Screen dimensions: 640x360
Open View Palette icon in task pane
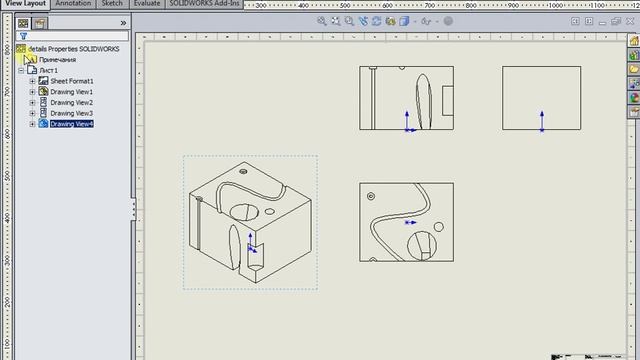tap(634, 84)
